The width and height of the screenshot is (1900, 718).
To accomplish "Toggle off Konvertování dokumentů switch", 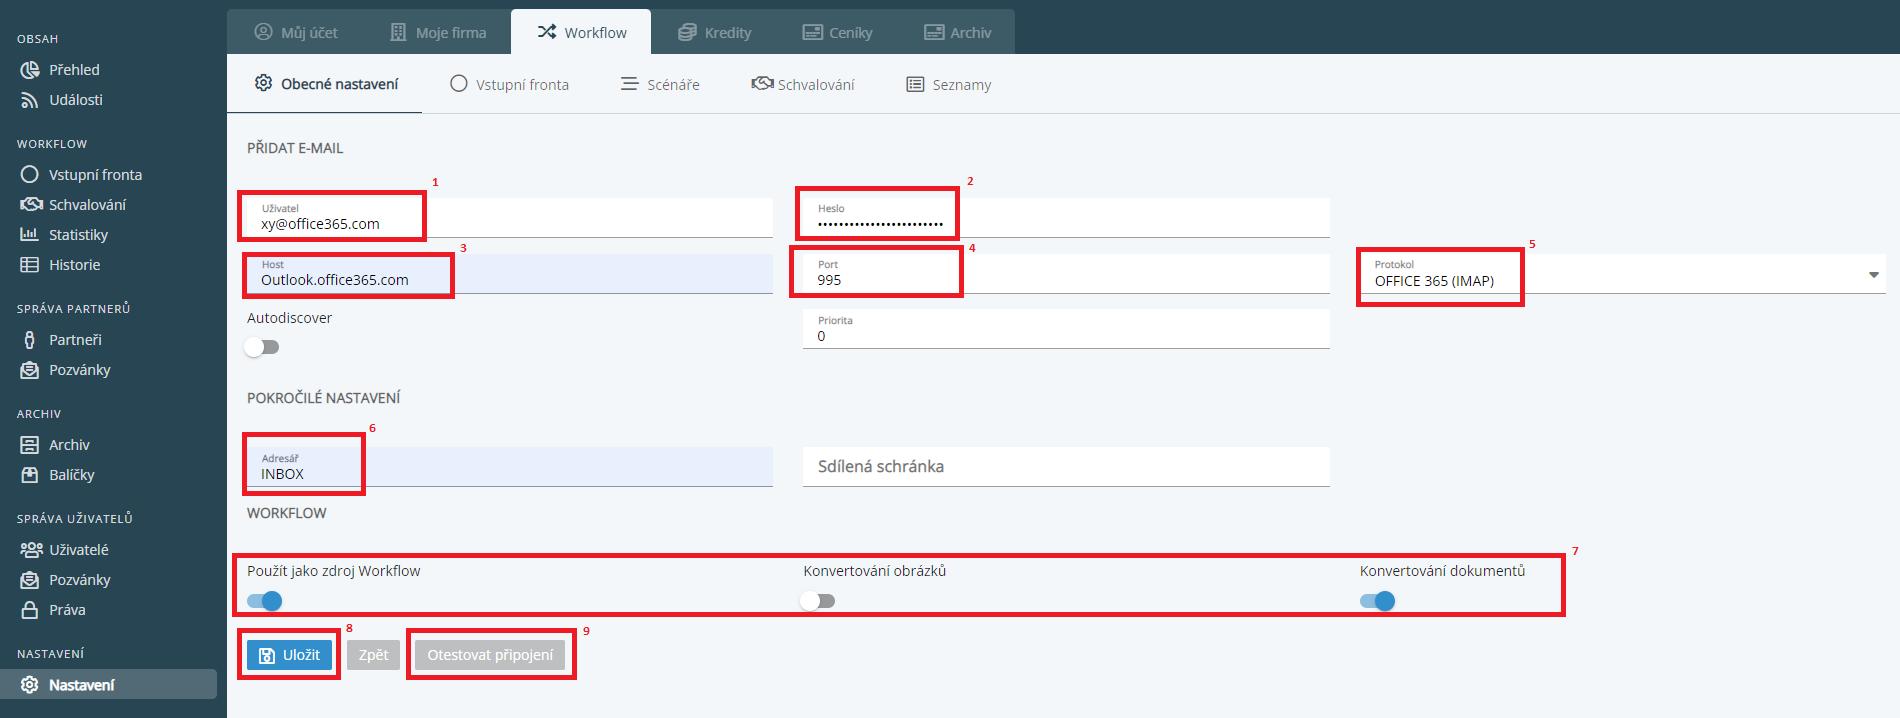I will (x=1377, y=601).
